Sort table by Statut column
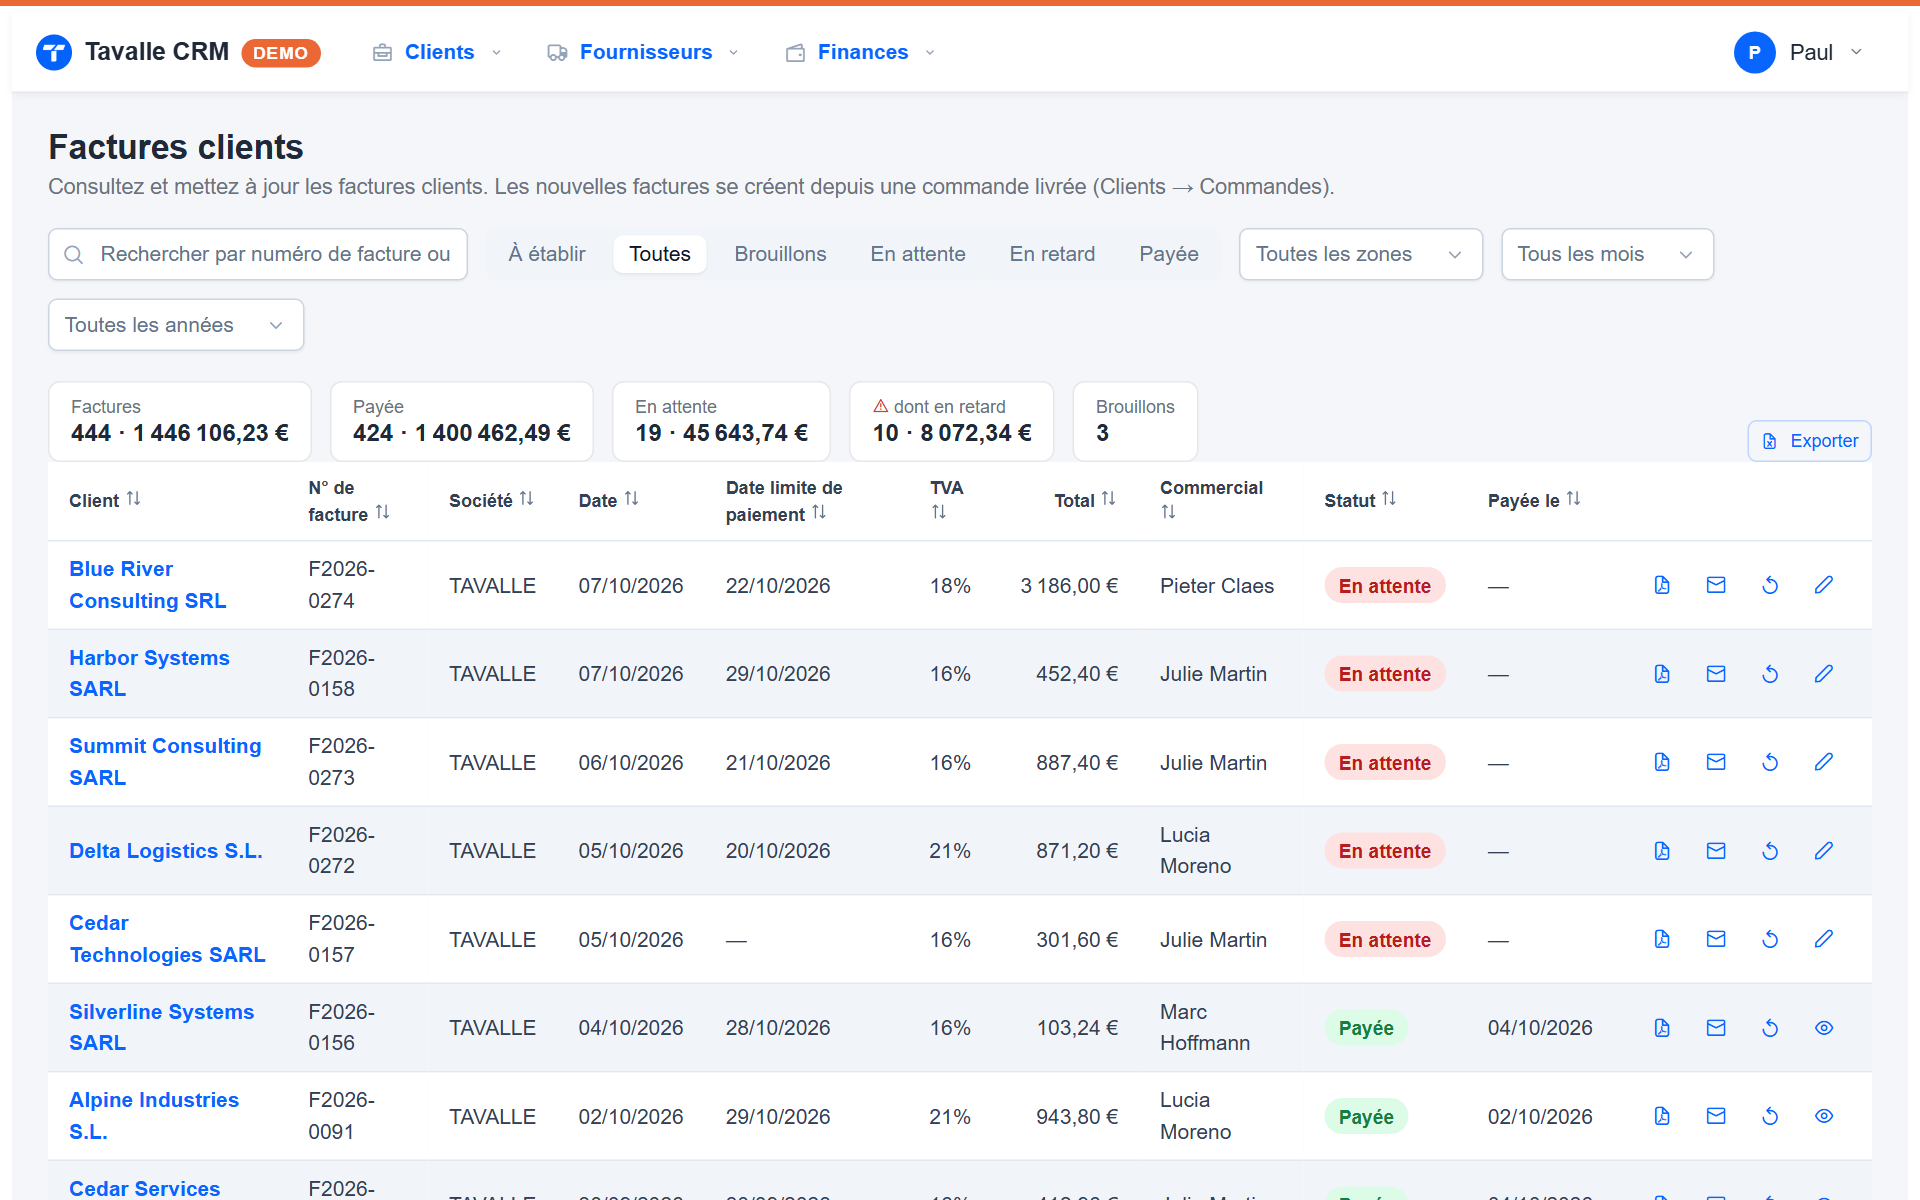 (1360, 500)
